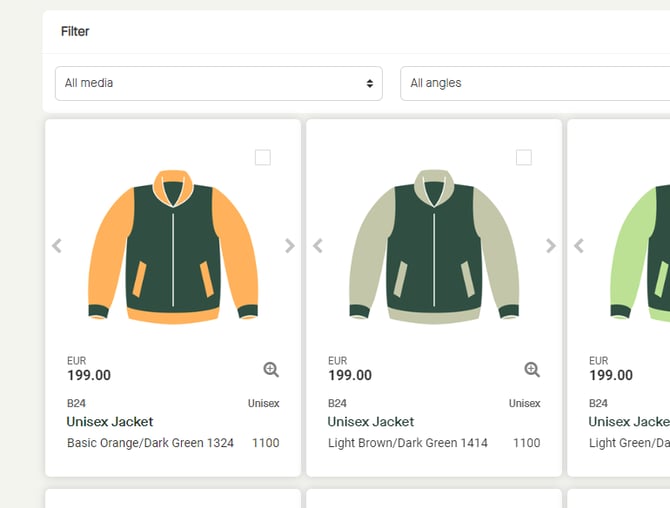Screen dimensions: 670x508
Task: Show next image of light brown jacket
Action: coord(550,246)
